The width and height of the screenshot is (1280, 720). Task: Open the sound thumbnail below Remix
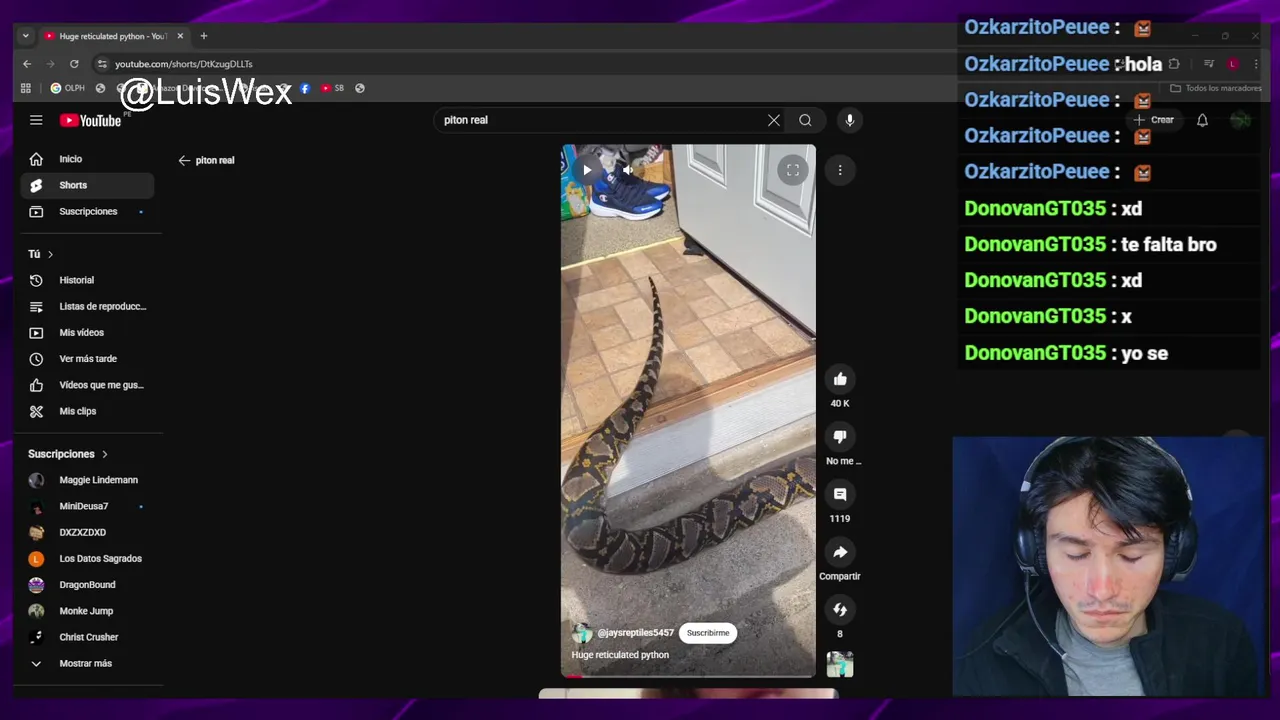(x=840, y=664)
